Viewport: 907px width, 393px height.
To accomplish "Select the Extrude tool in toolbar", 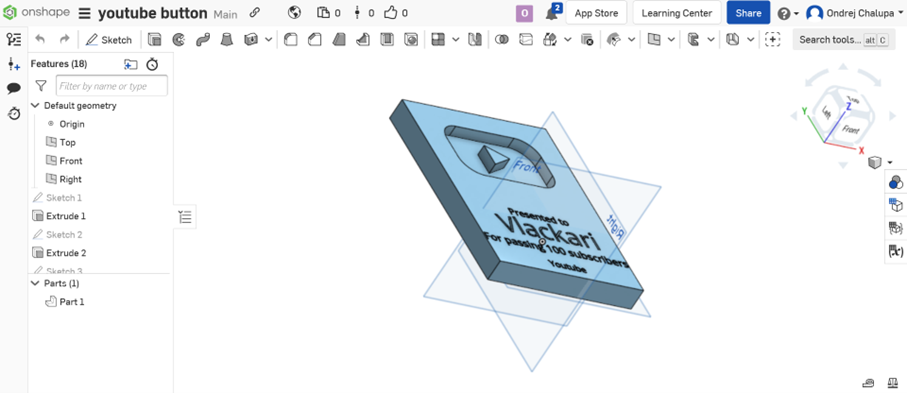I will [x=154, y=39].
